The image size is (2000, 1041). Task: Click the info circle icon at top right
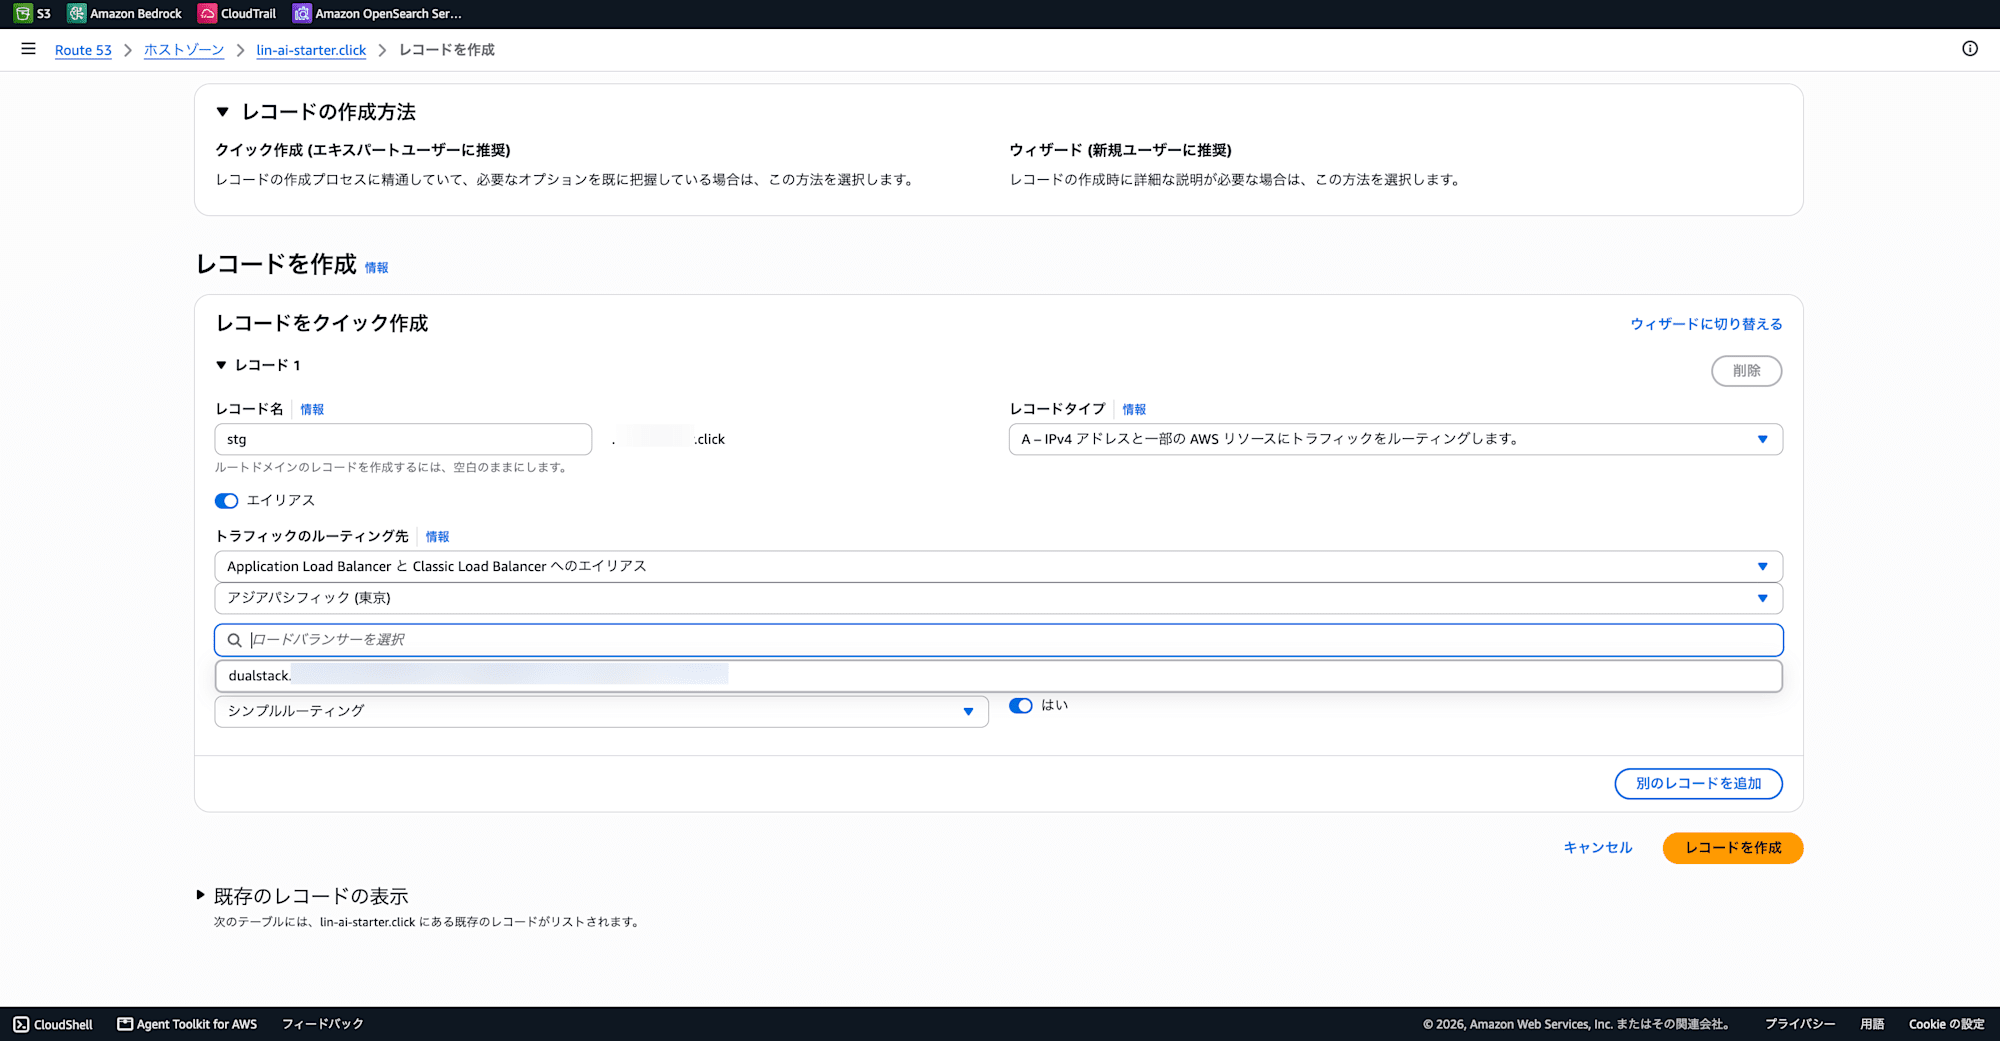[1970, 49]
